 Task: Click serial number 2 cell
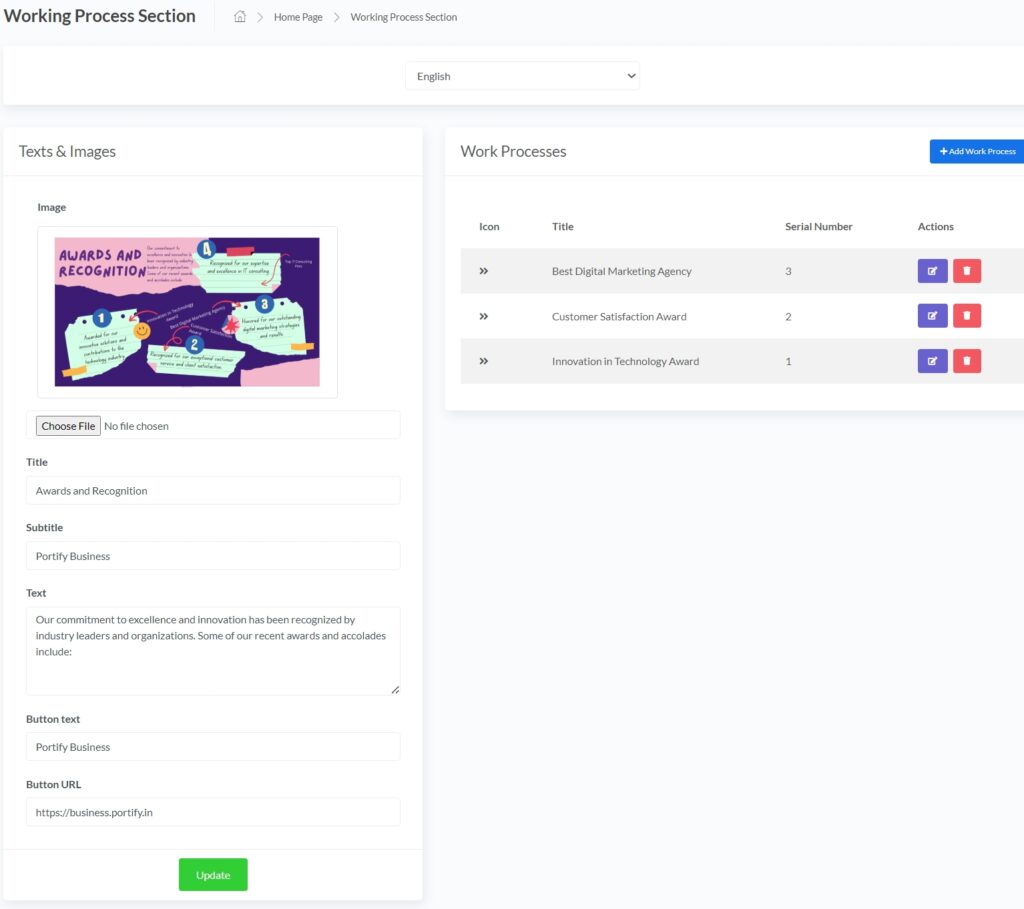click(788, 316)
